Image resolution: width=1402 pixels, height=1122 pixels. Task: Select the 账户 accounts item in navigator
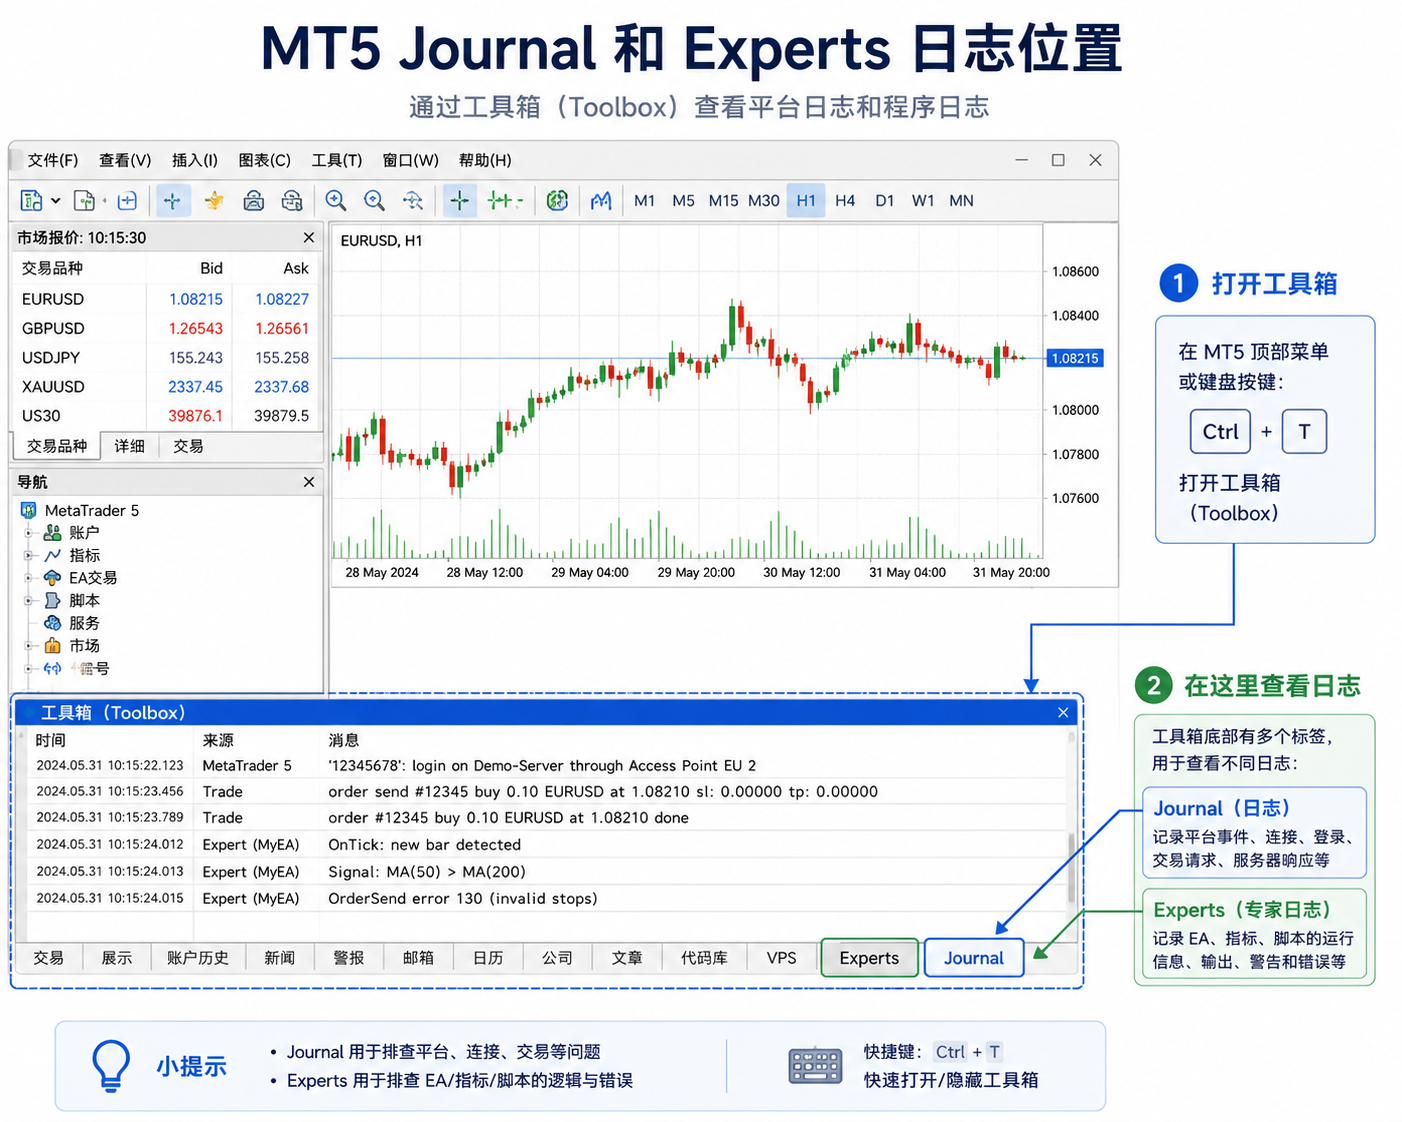pos(72,533)
